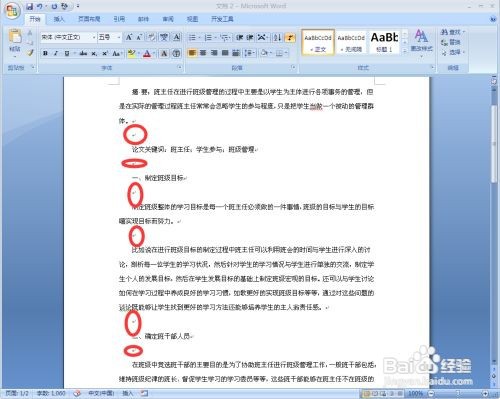Click the proofing errors status icon

click(x=77, y=393)
